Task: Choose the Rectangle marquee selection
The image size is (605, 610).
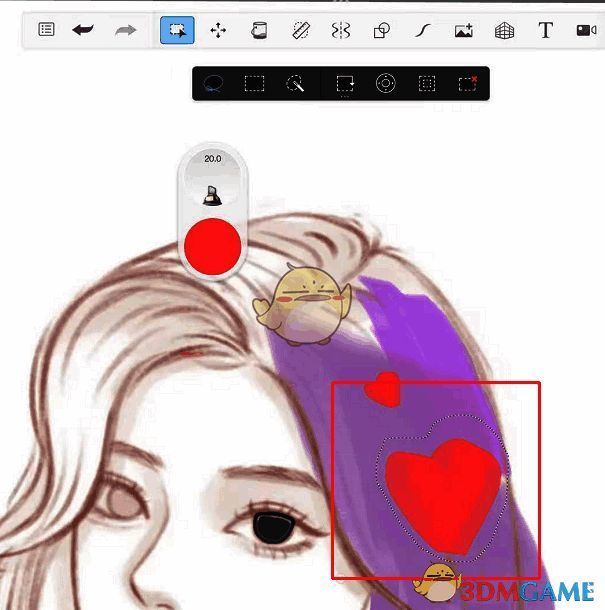Action: pyautogui.click(x=254, y=84)
